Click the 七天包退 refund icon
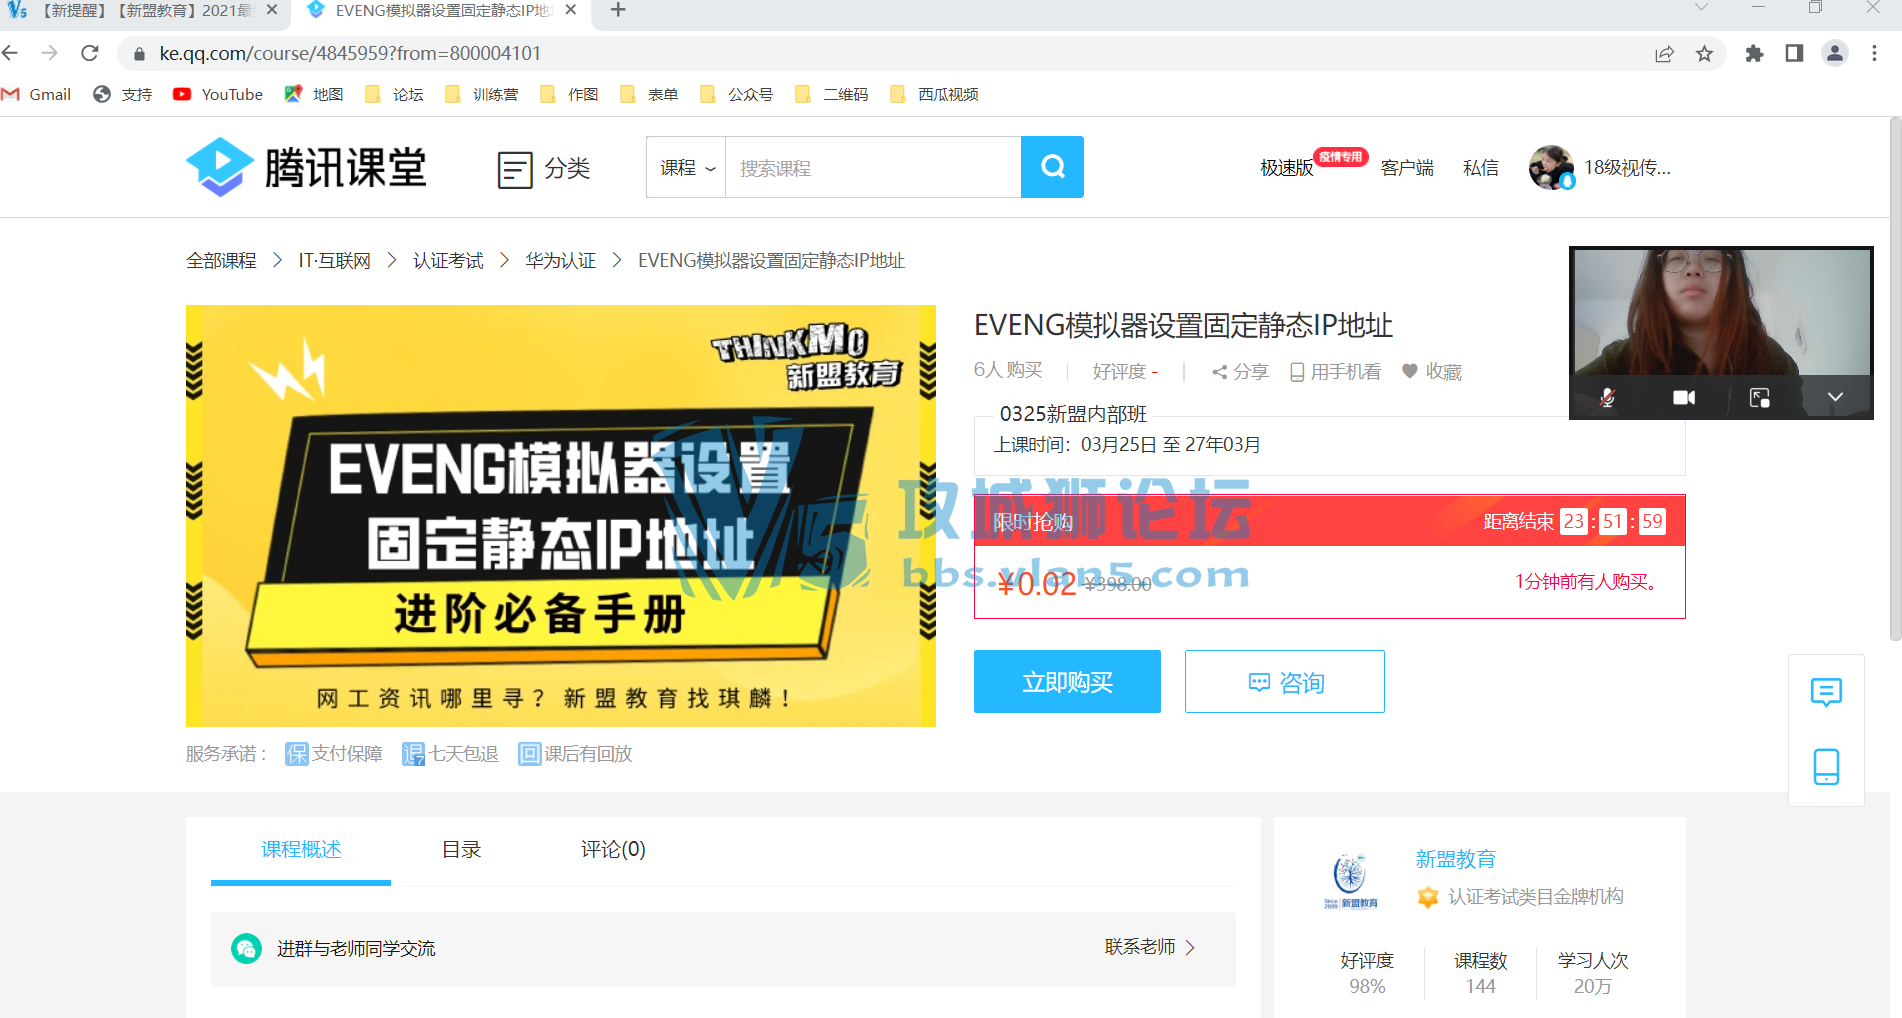Screen dimensions: 1902x1018 point(413,754)
